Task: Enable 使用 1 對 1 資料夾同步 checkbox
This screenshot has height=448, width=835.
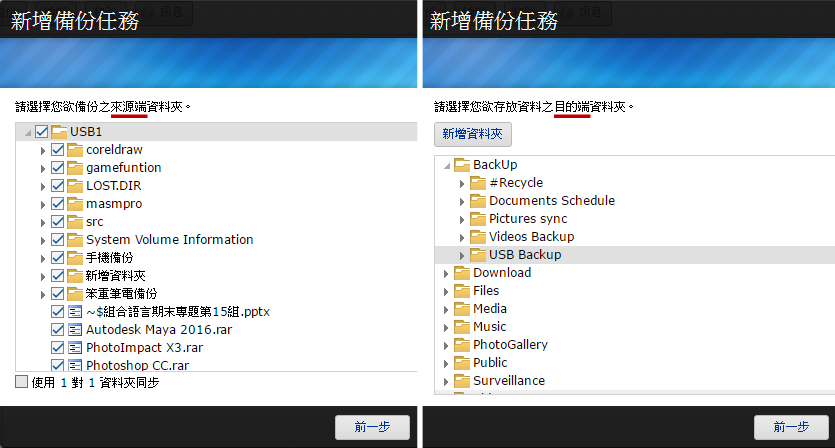Action: 21,382
